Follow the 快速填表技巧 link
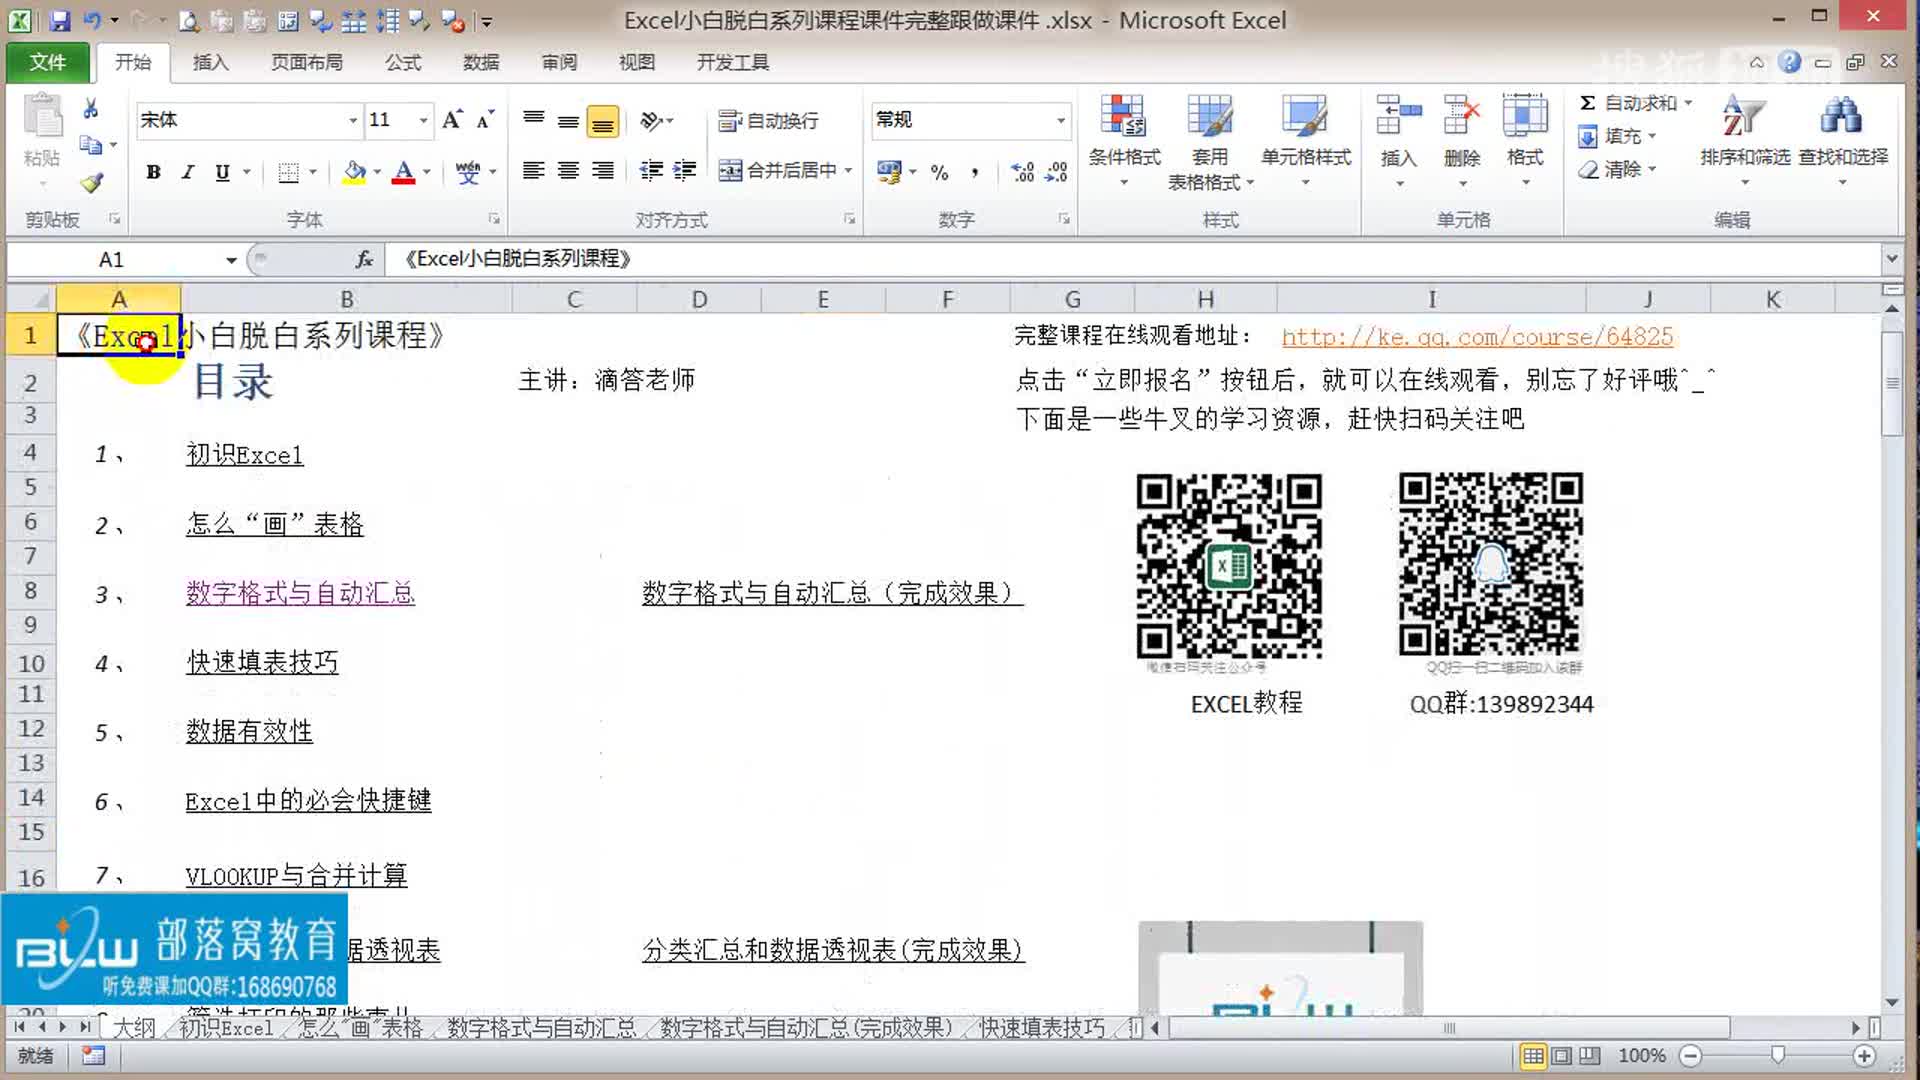 [x=262, y=662]
